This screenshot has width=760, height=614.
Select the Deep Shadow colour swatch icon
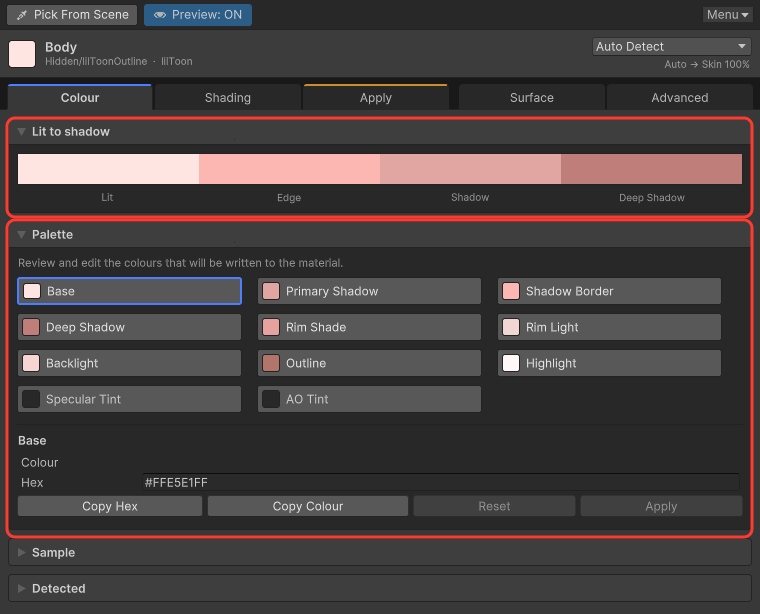(x=31, y=327)
